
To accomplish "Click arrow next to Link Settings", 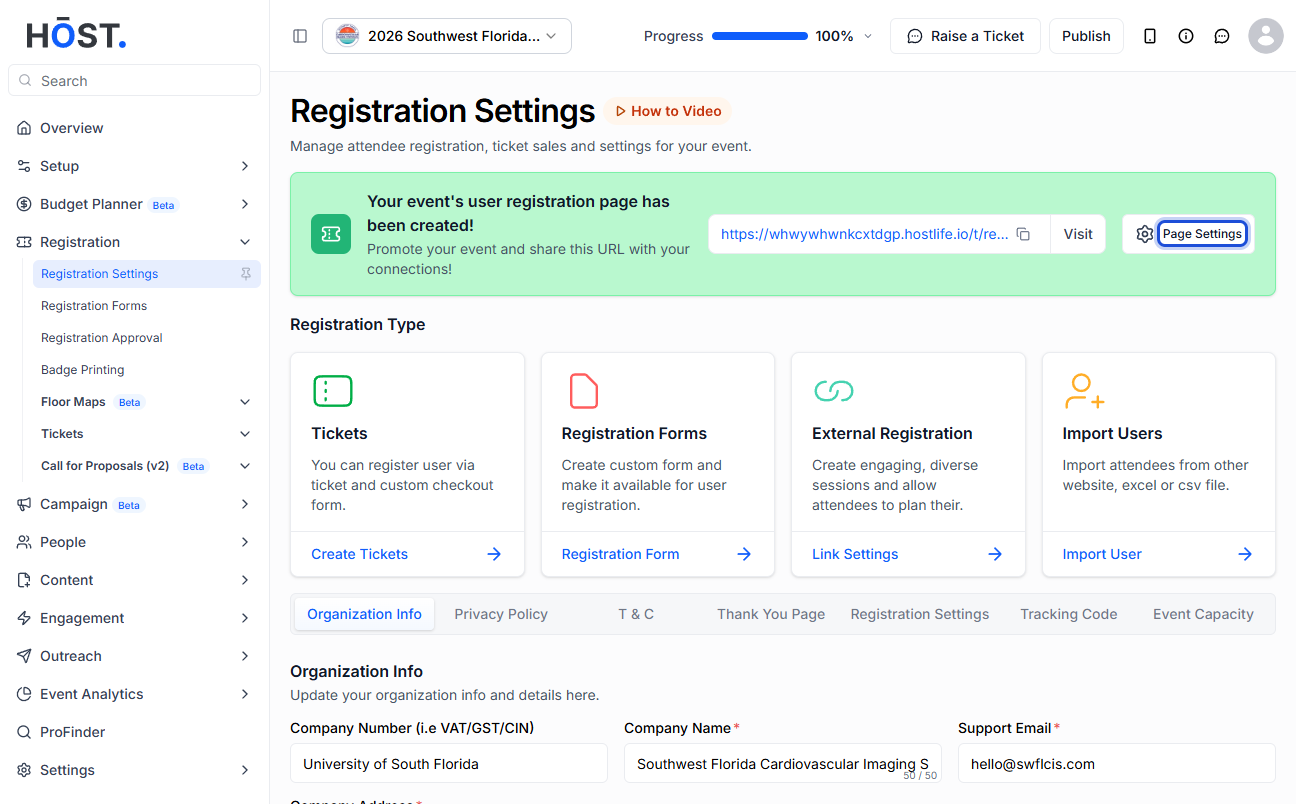I will pos(995,554).
